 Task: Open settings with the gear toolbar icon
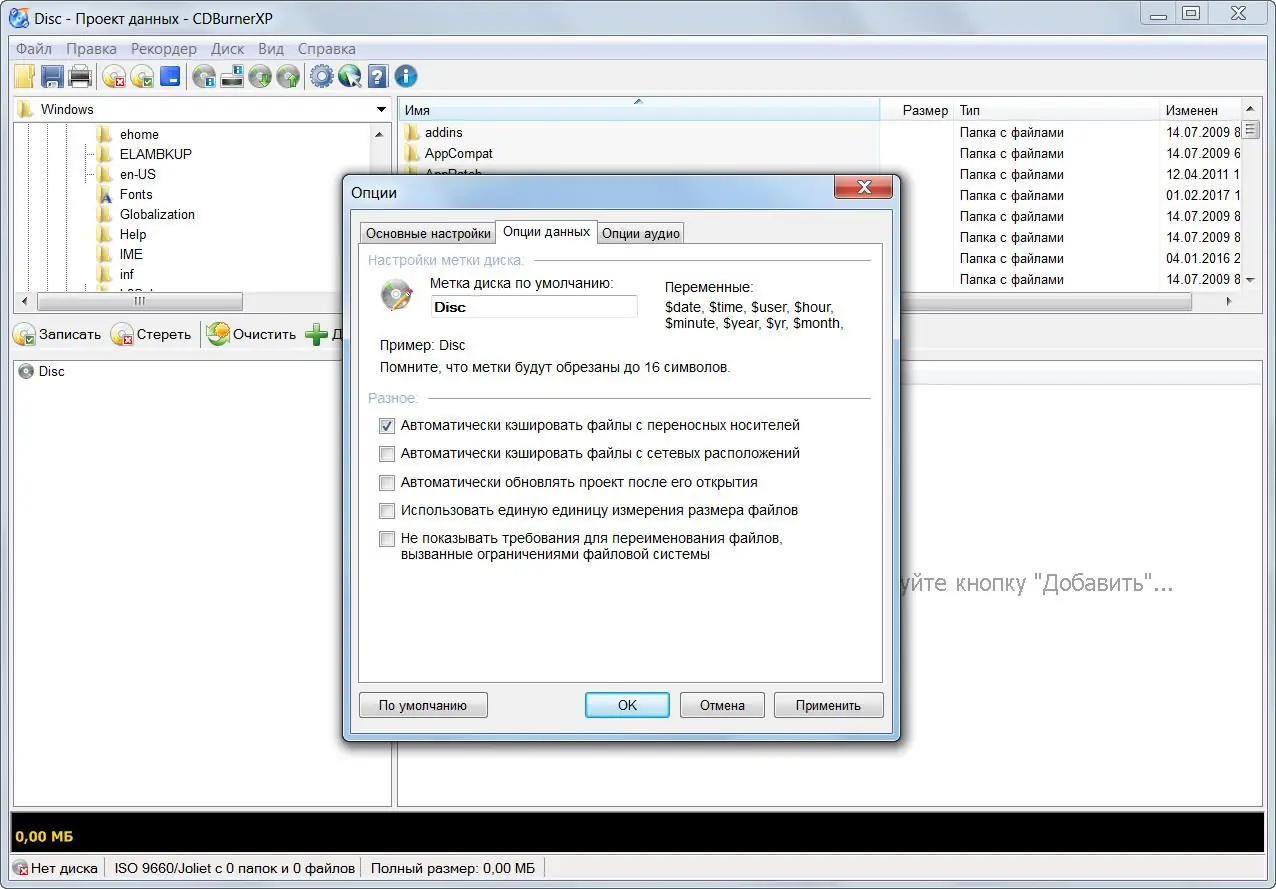pyautogui.click(x=321, y=76)
